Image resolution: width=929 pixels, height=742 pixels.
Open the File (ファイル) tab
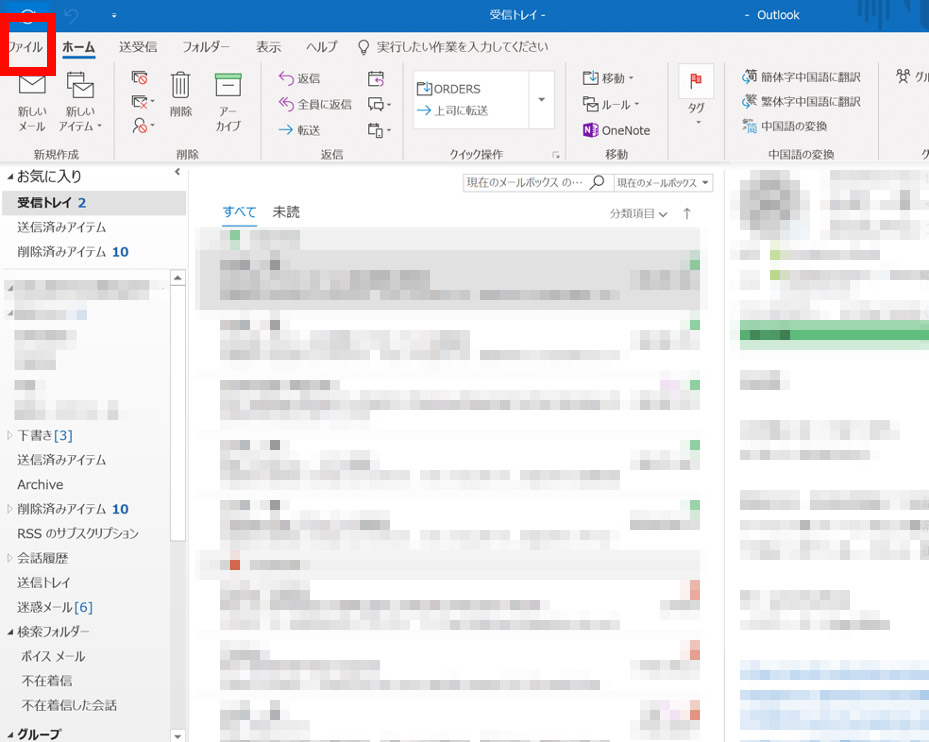coord(25,47)
